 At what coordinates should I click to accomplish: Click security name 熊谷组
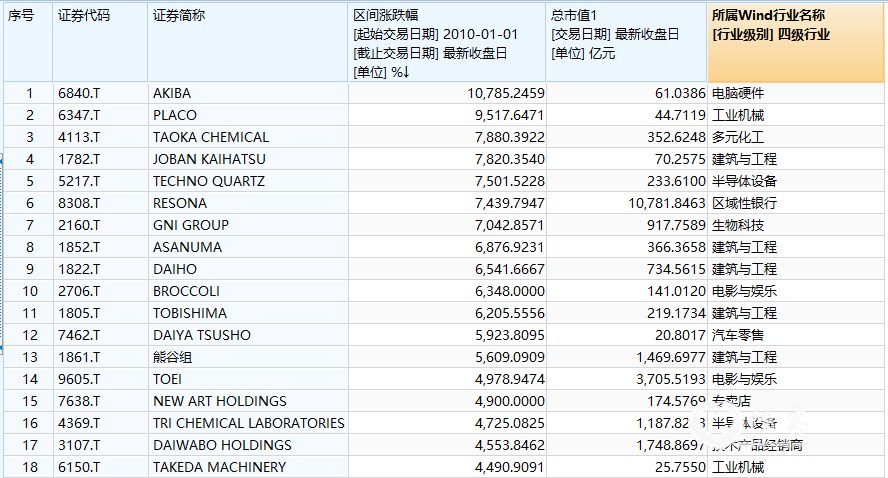coord(172,358)
